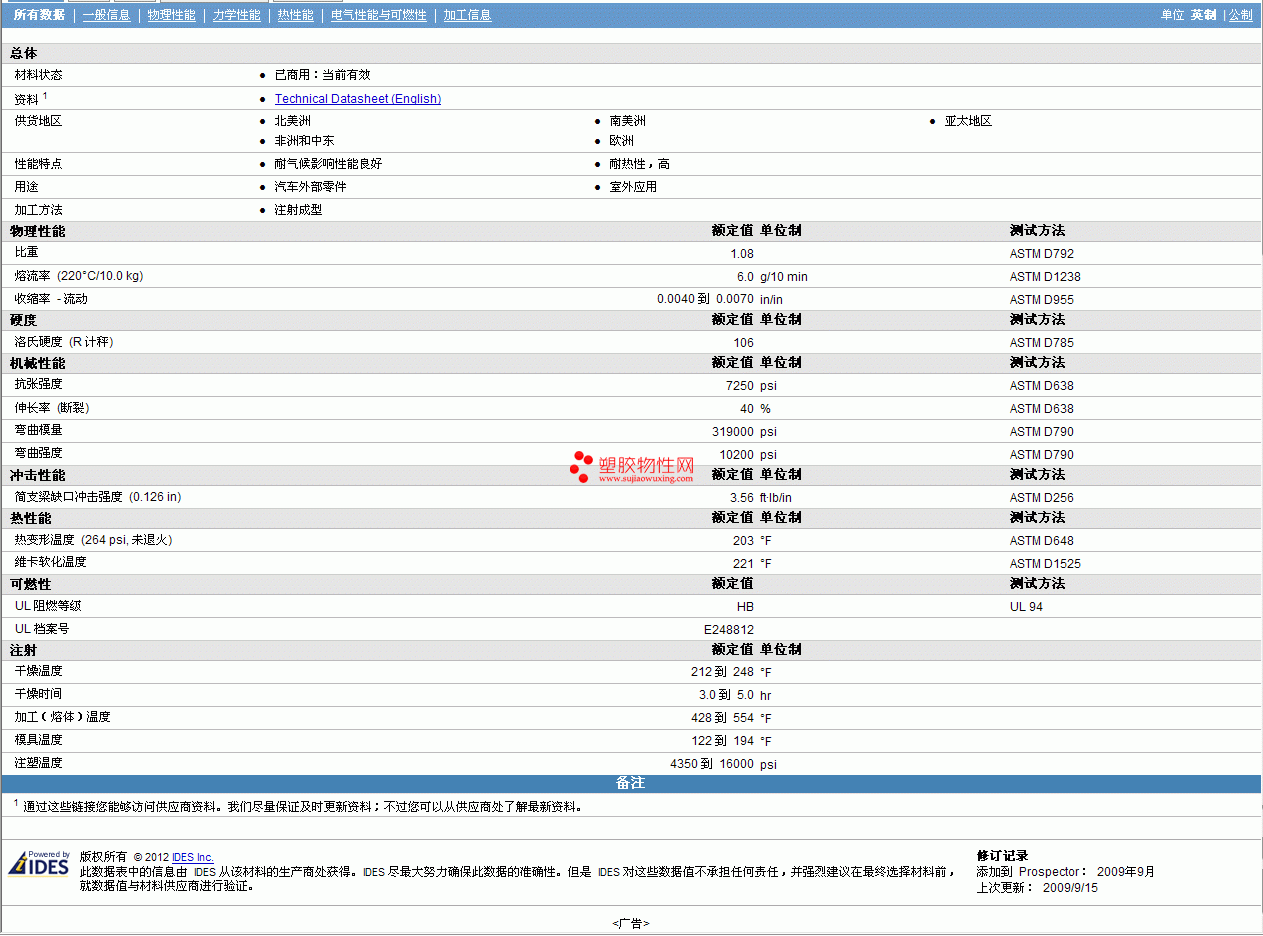Click the 模具温度 row label
1263x936 pixels.
tap(38, 740)
